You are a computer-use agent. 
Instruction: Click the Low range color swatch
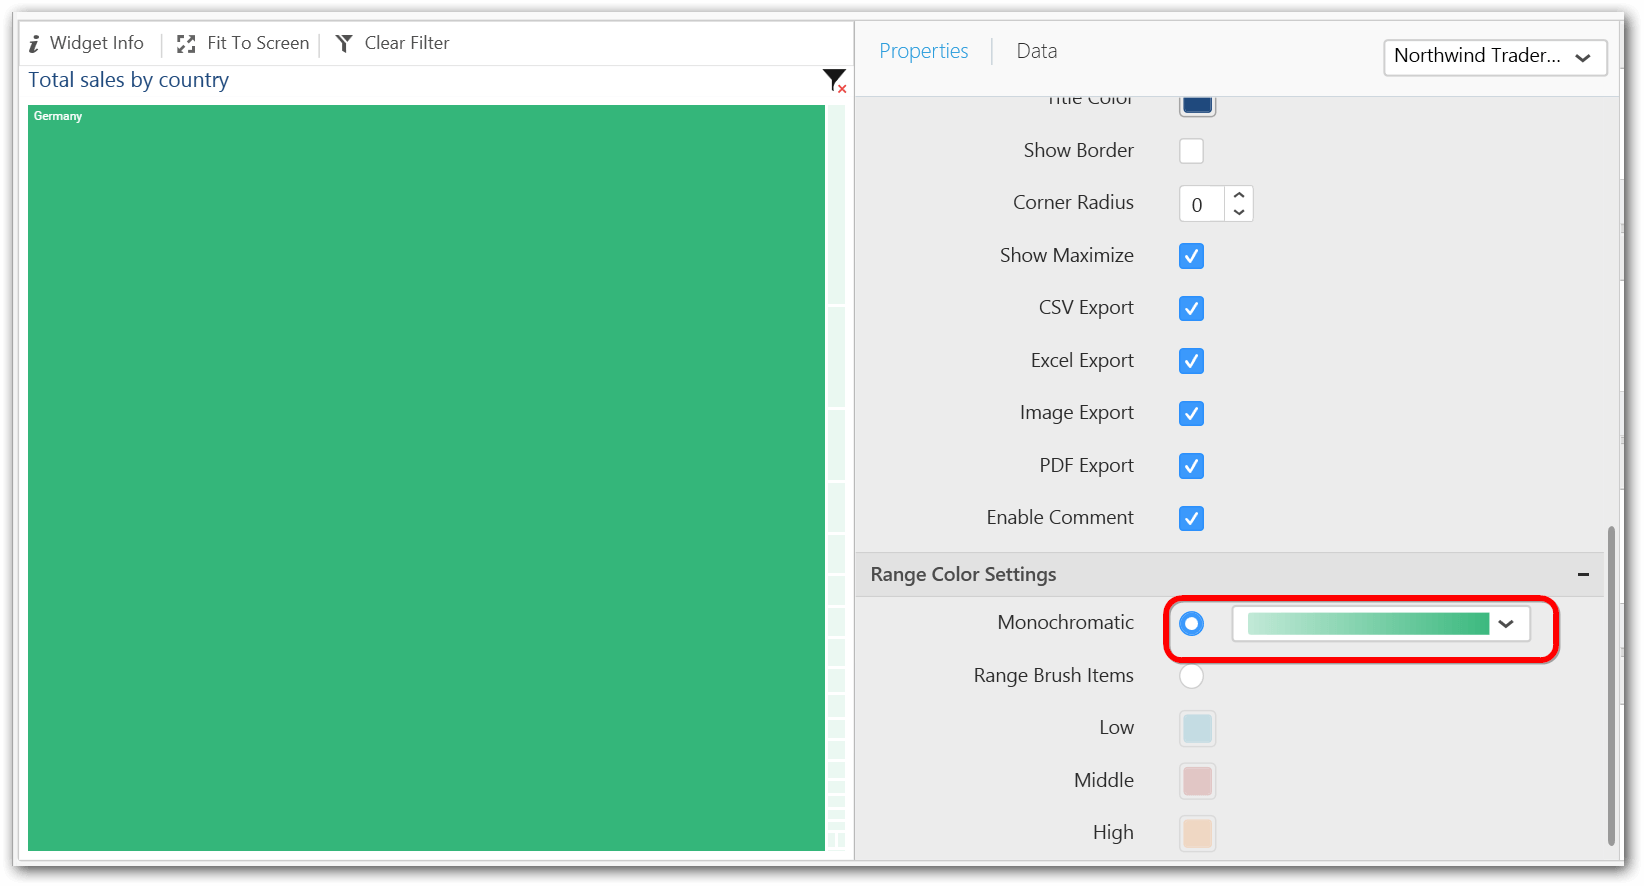pos(1197,729)
